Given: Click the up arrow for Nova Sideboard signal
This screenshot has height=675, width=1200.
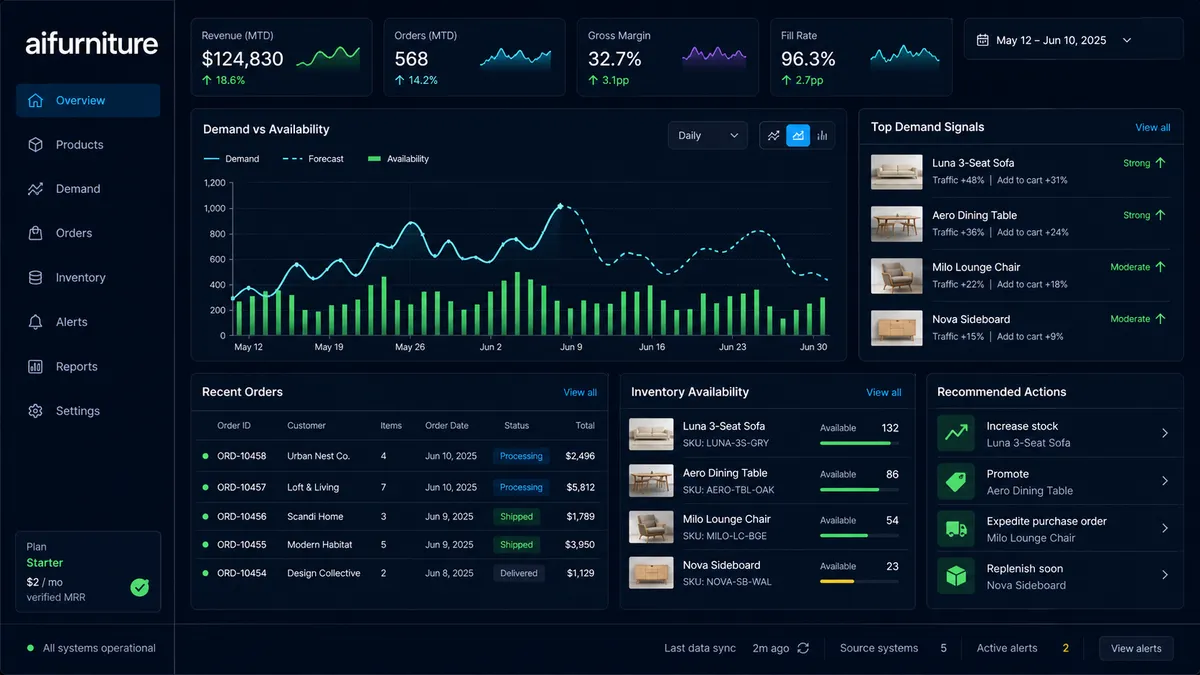Looking at the screenshot, I should pos(1161,319).
